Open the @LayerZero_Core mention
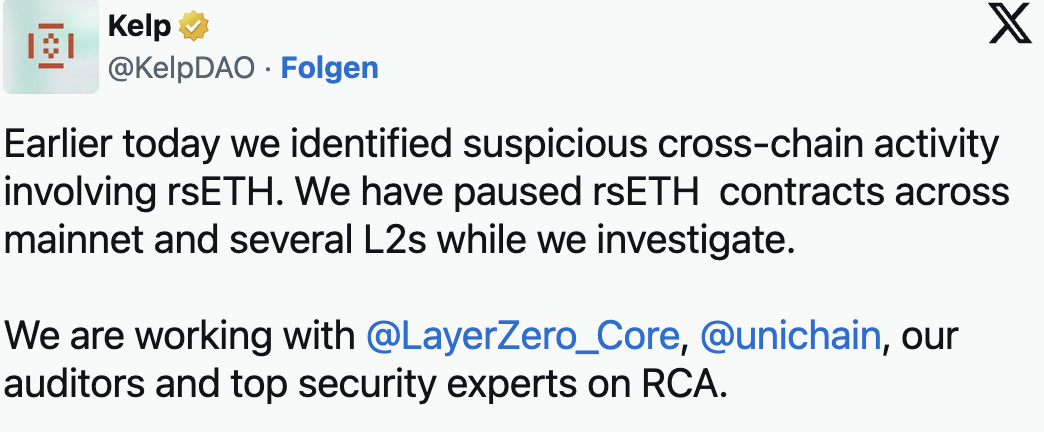Viewport: 1044px width, 432px height. coord(523,337)
